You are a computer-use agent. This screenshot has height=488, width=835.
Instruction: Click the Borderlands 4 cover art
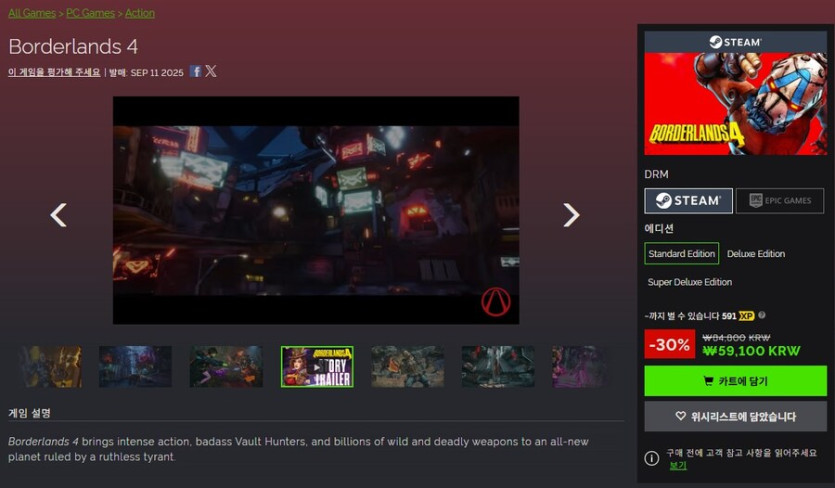click(735, 104)
